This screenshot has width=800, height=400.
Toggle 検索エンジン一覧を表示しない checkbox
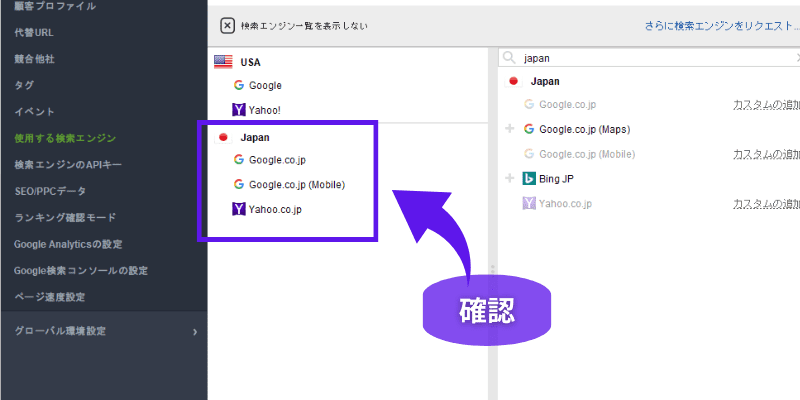pos(228,26)
